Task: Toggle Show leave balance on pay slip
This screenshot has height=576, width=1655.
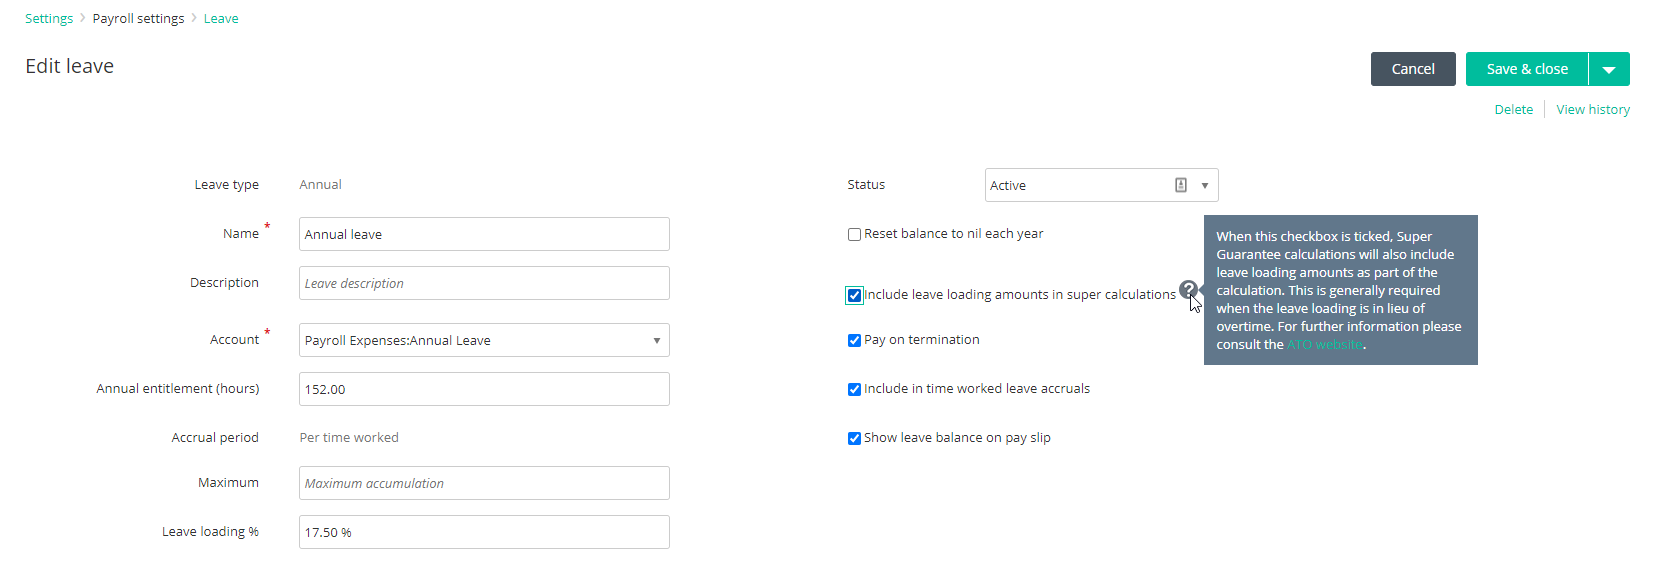Action: click(854, 438)
